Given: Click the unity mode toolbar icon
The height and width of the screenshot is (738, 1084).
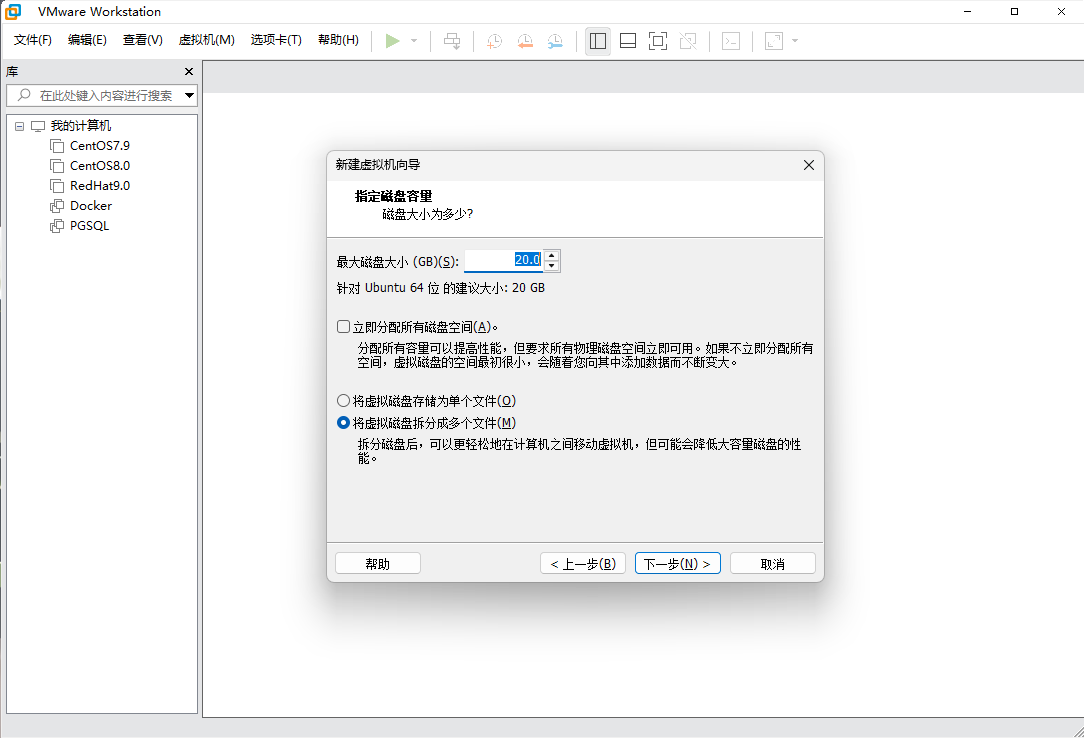Looking at the screenshot, I should click(688, 41).
